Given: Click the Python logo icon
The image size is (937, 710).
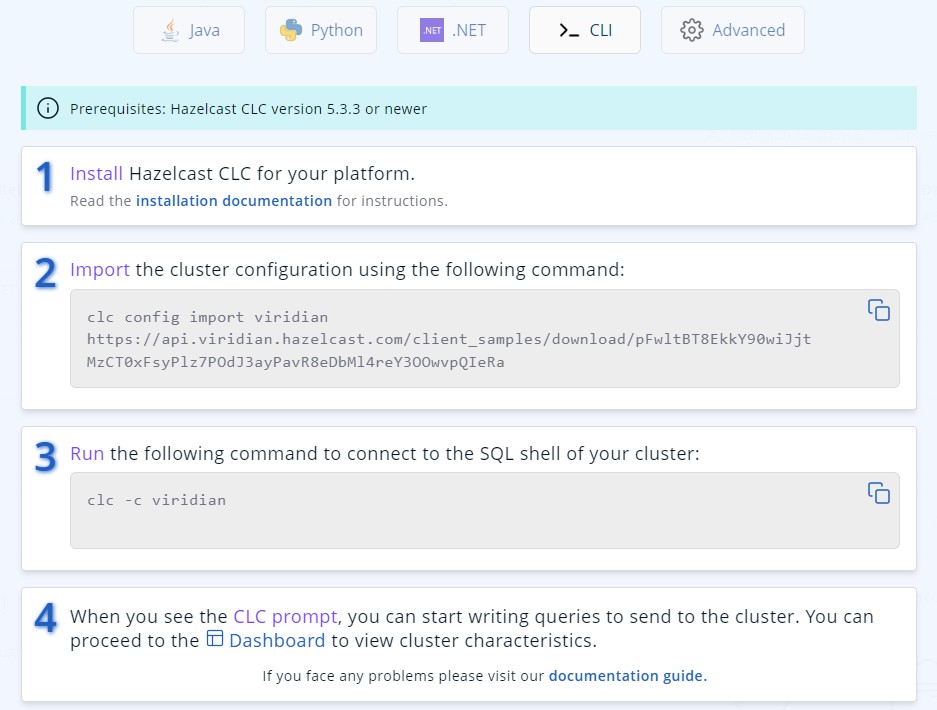Looking at the screenshot, I should pos(290,30).
